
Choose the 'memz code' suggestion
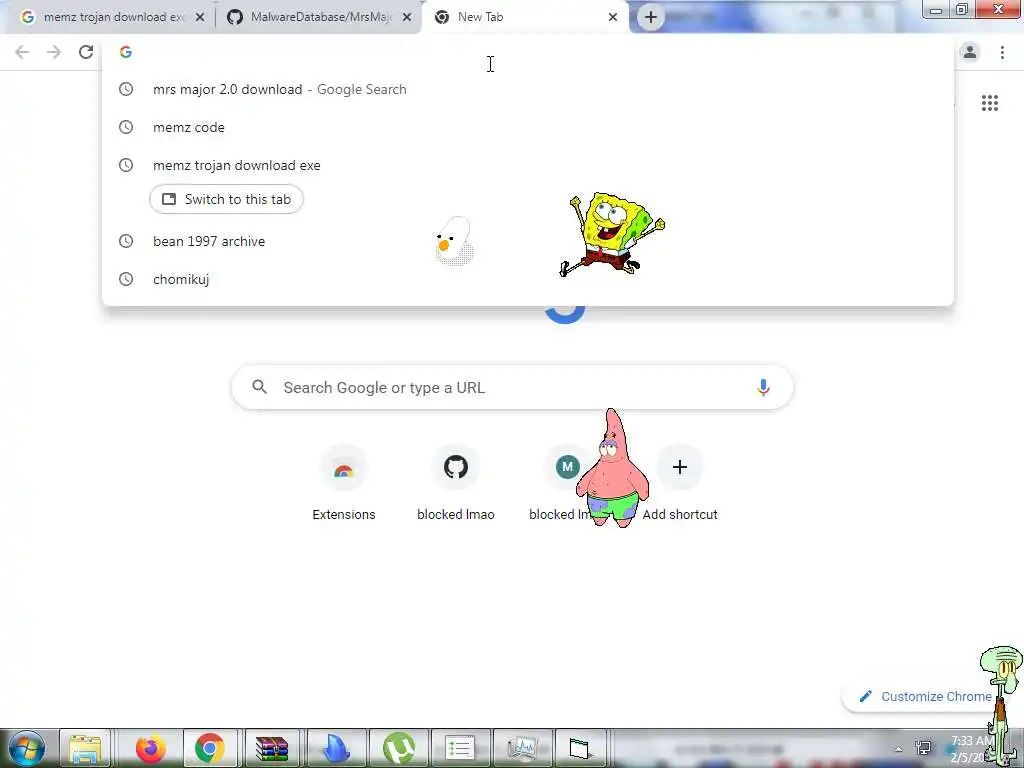coord(528,127)
